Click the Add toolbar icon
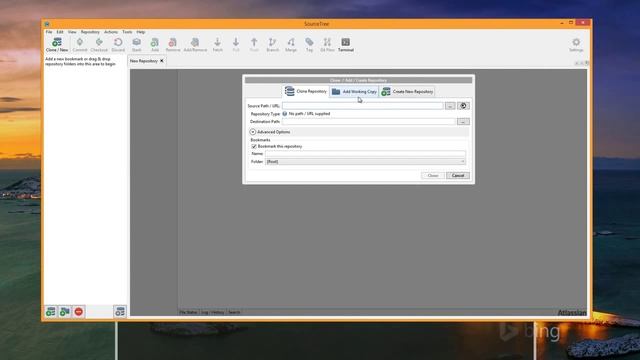 (x=155, y=44)
